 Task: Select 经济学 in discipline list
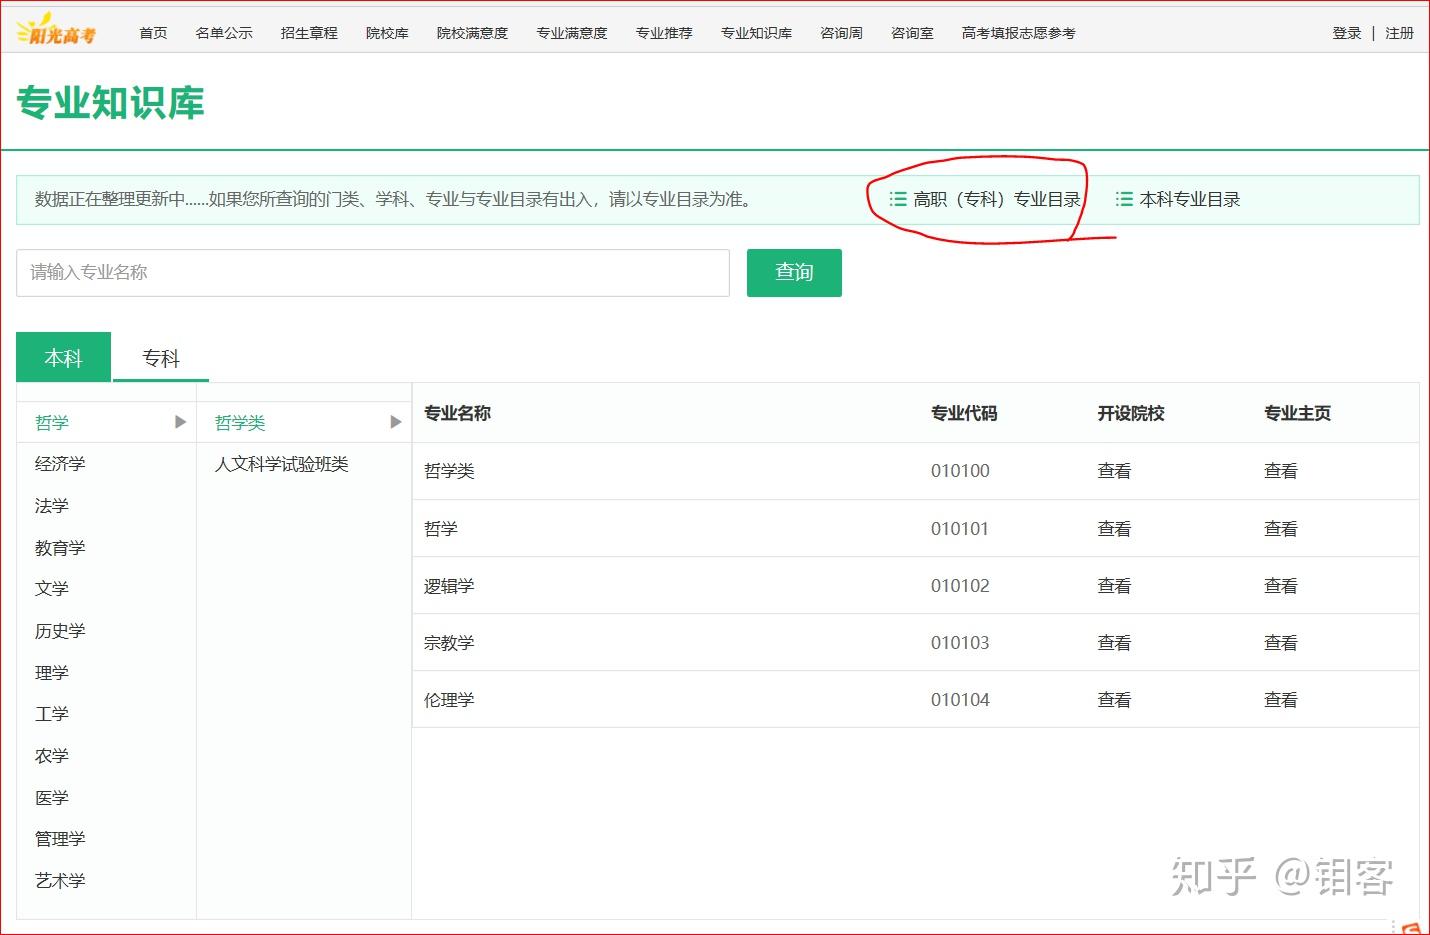[60, 464]
